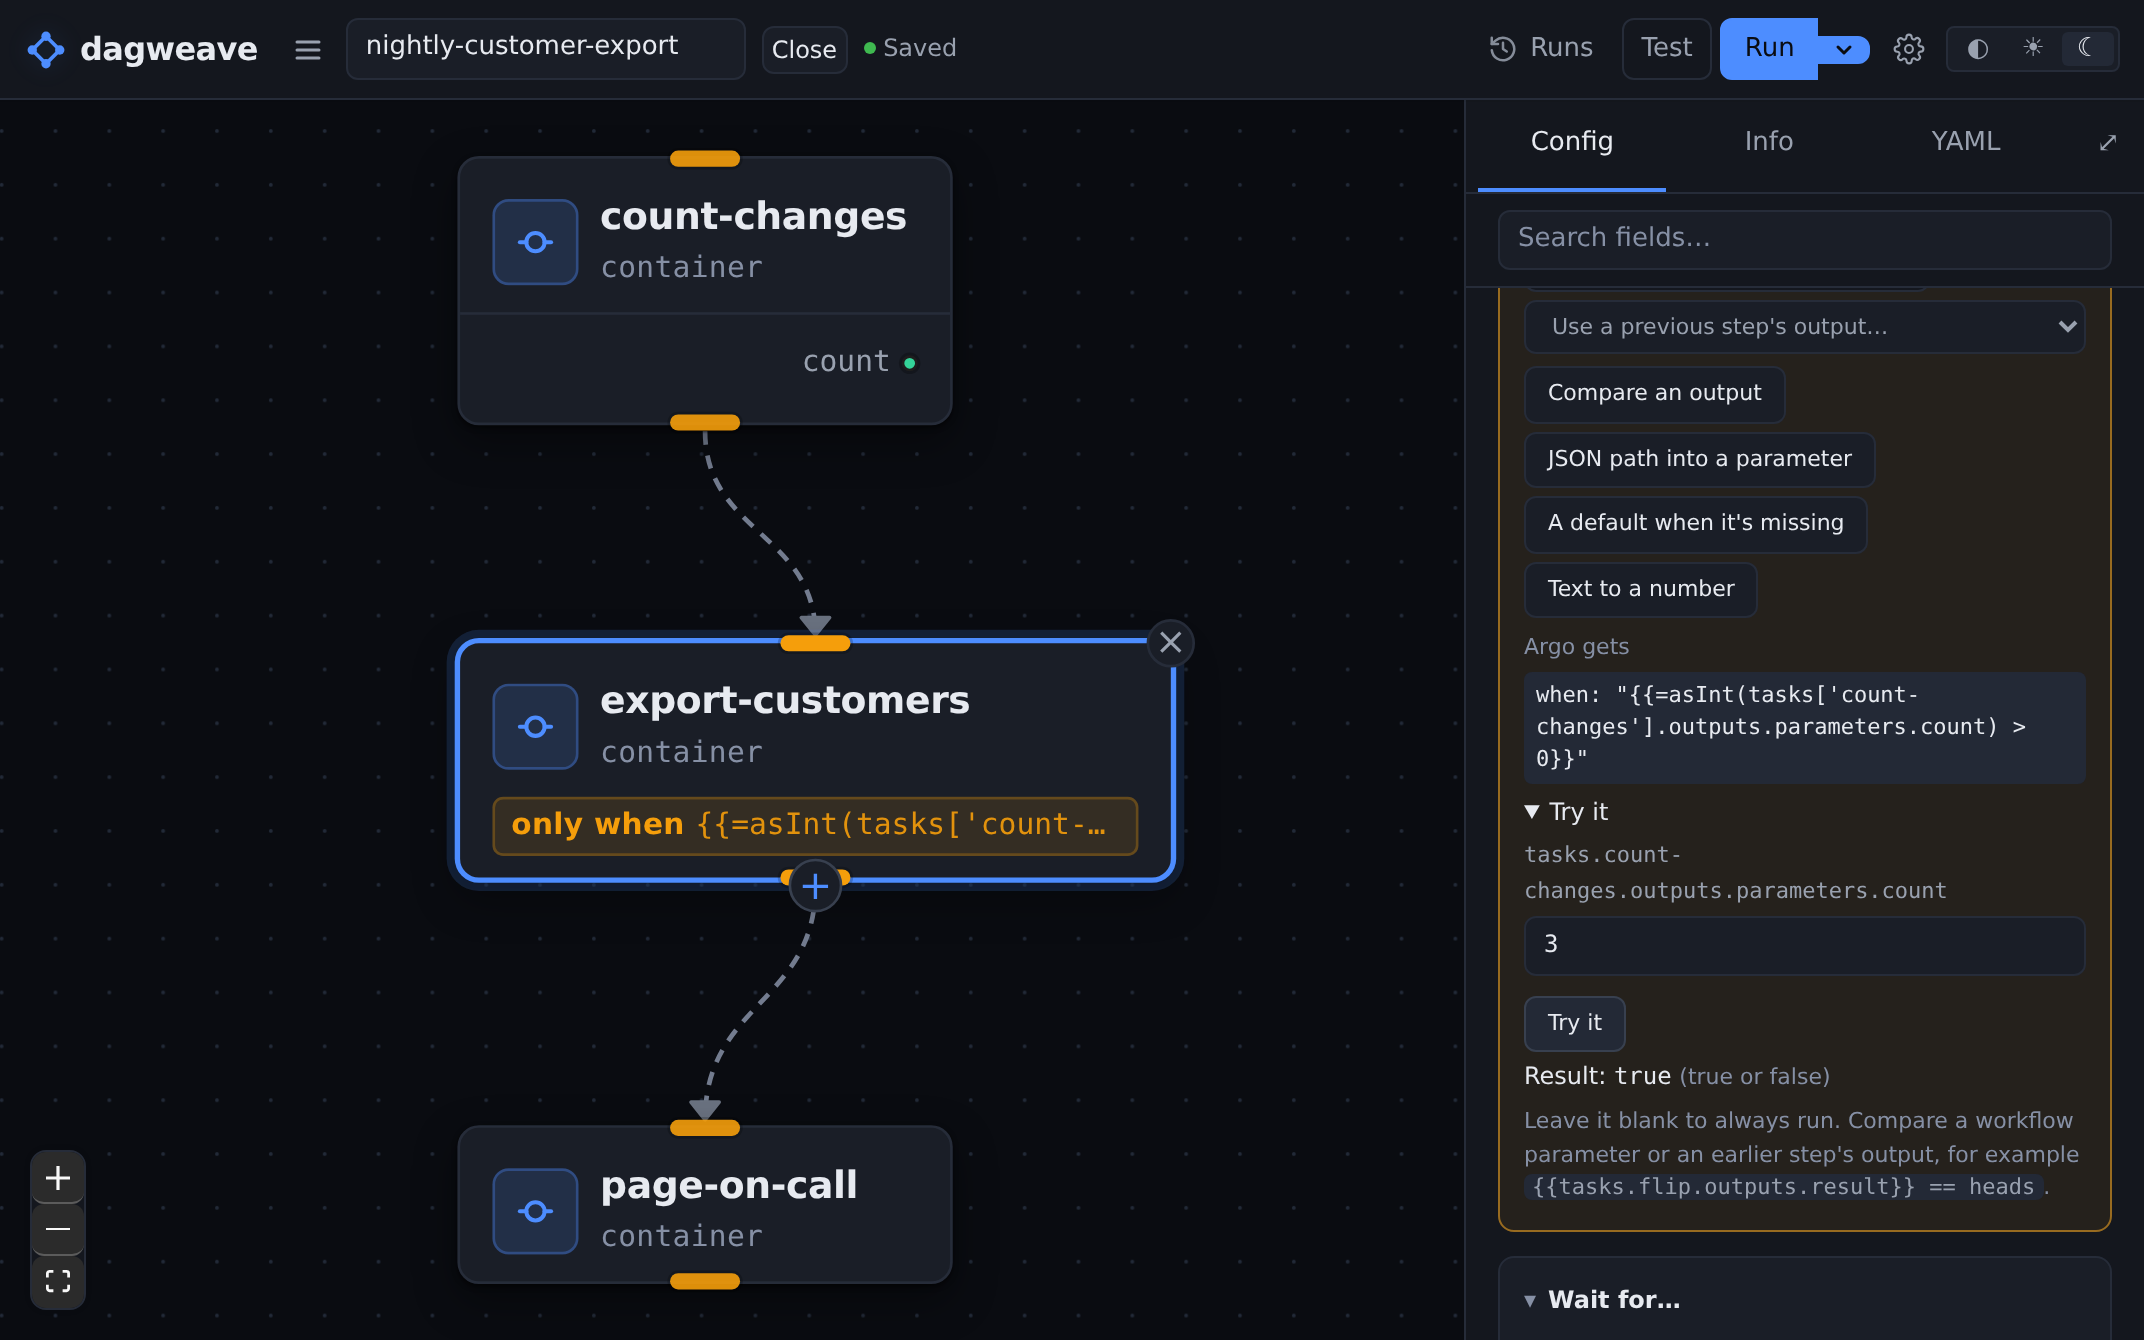2144x1340 pixels.
Task: Add a step after export-customers
Action: pos(815,886)
